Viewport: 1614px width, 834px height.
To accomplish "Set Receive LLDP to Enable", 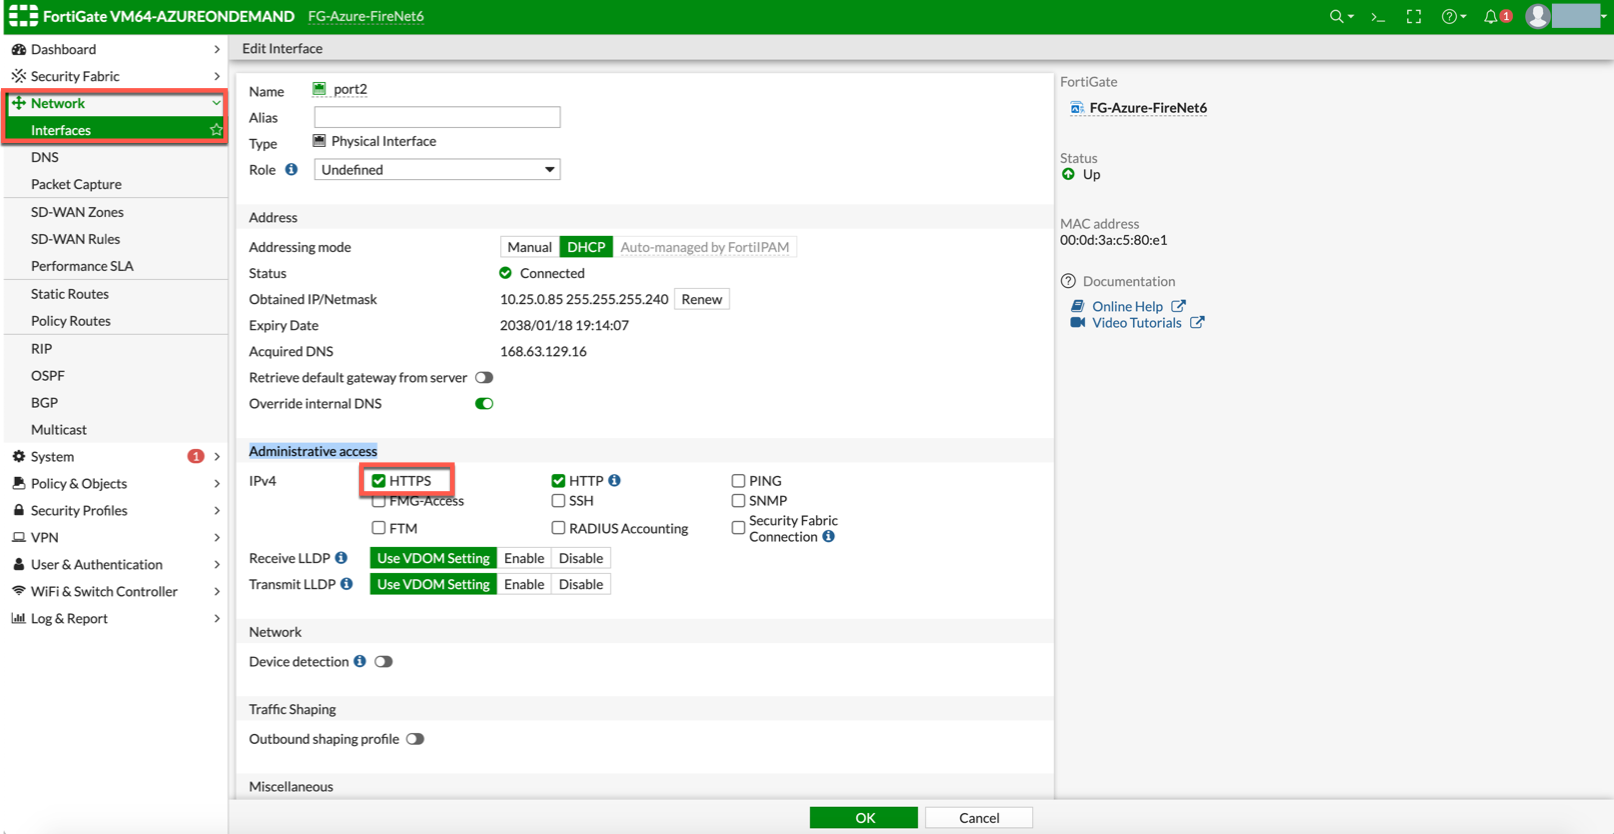I will point(524,558).
